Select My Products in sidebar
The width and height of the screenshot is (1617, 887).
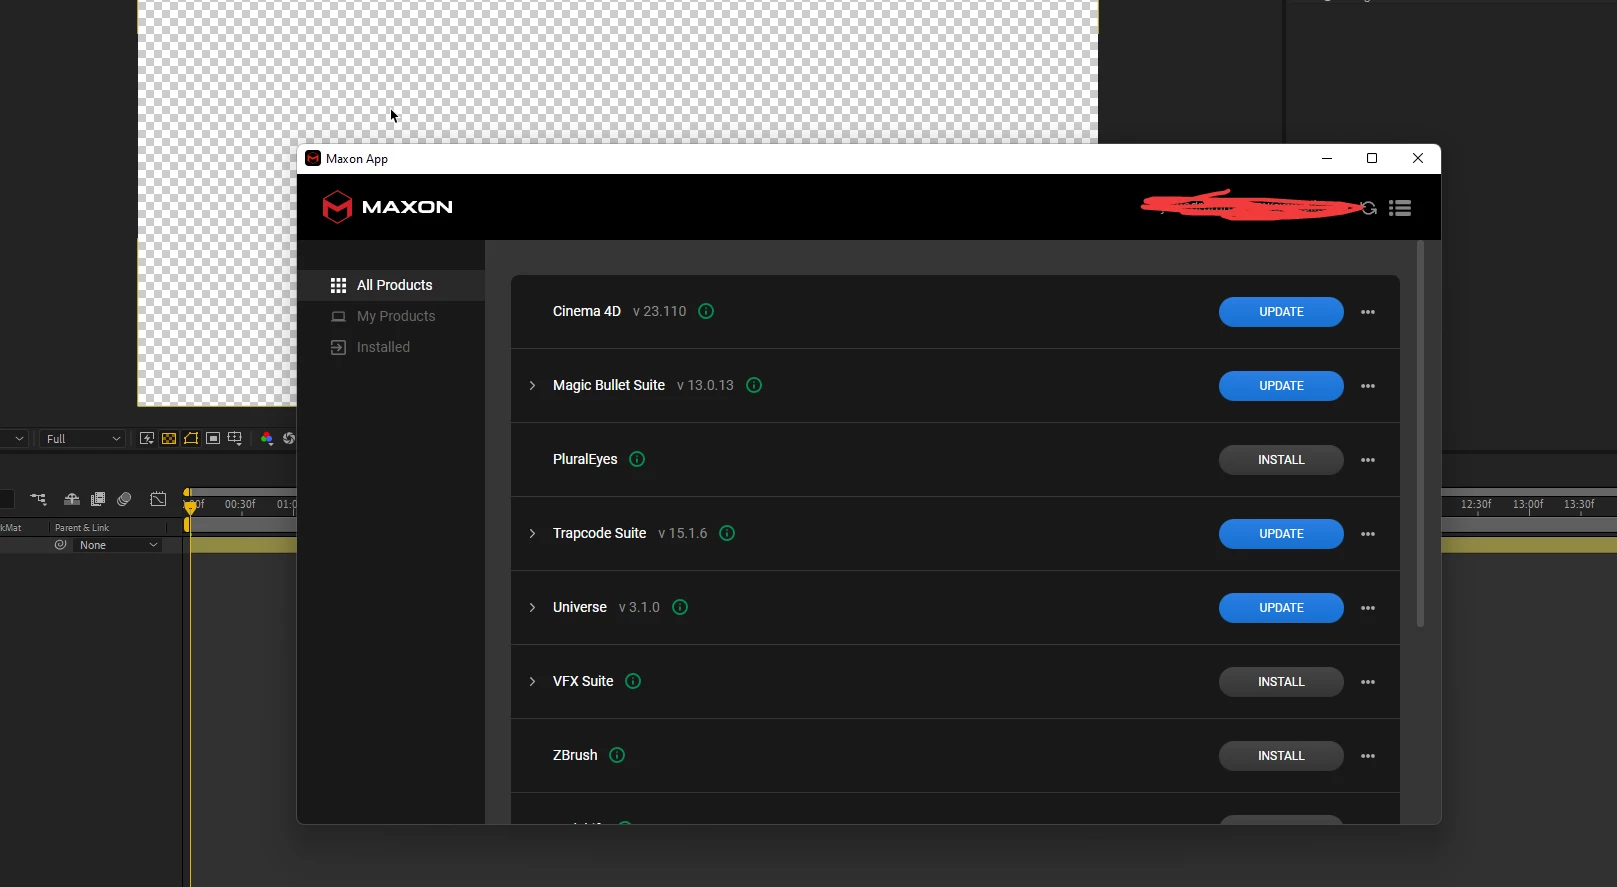pos(391,316)
